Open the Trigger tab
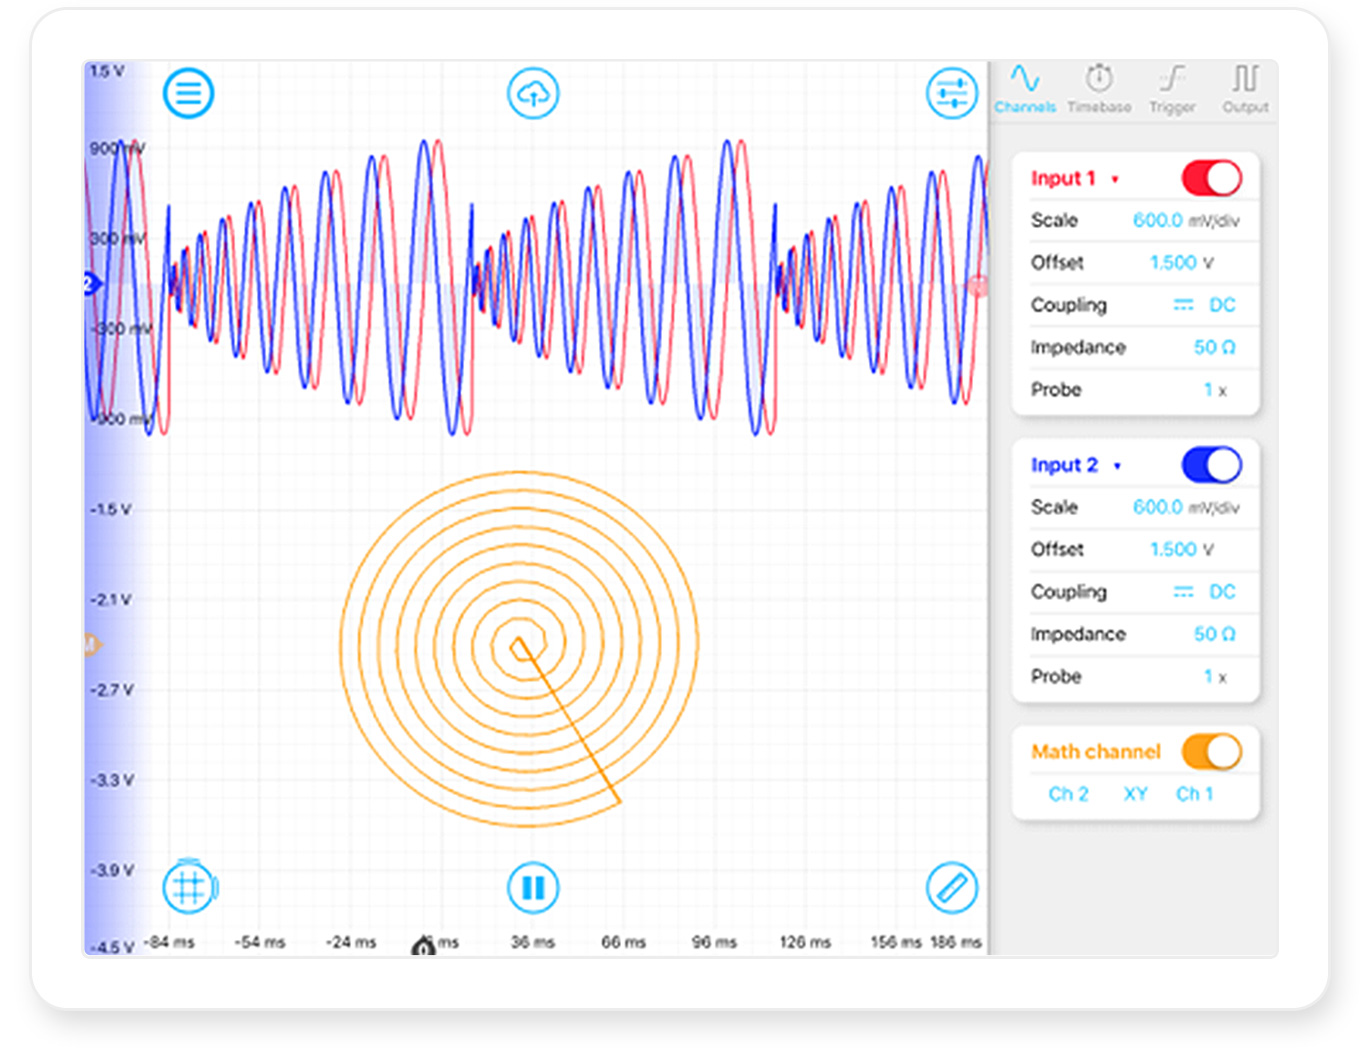1360x1048 pixels. pyautogui.click(x=1172, y=89)
